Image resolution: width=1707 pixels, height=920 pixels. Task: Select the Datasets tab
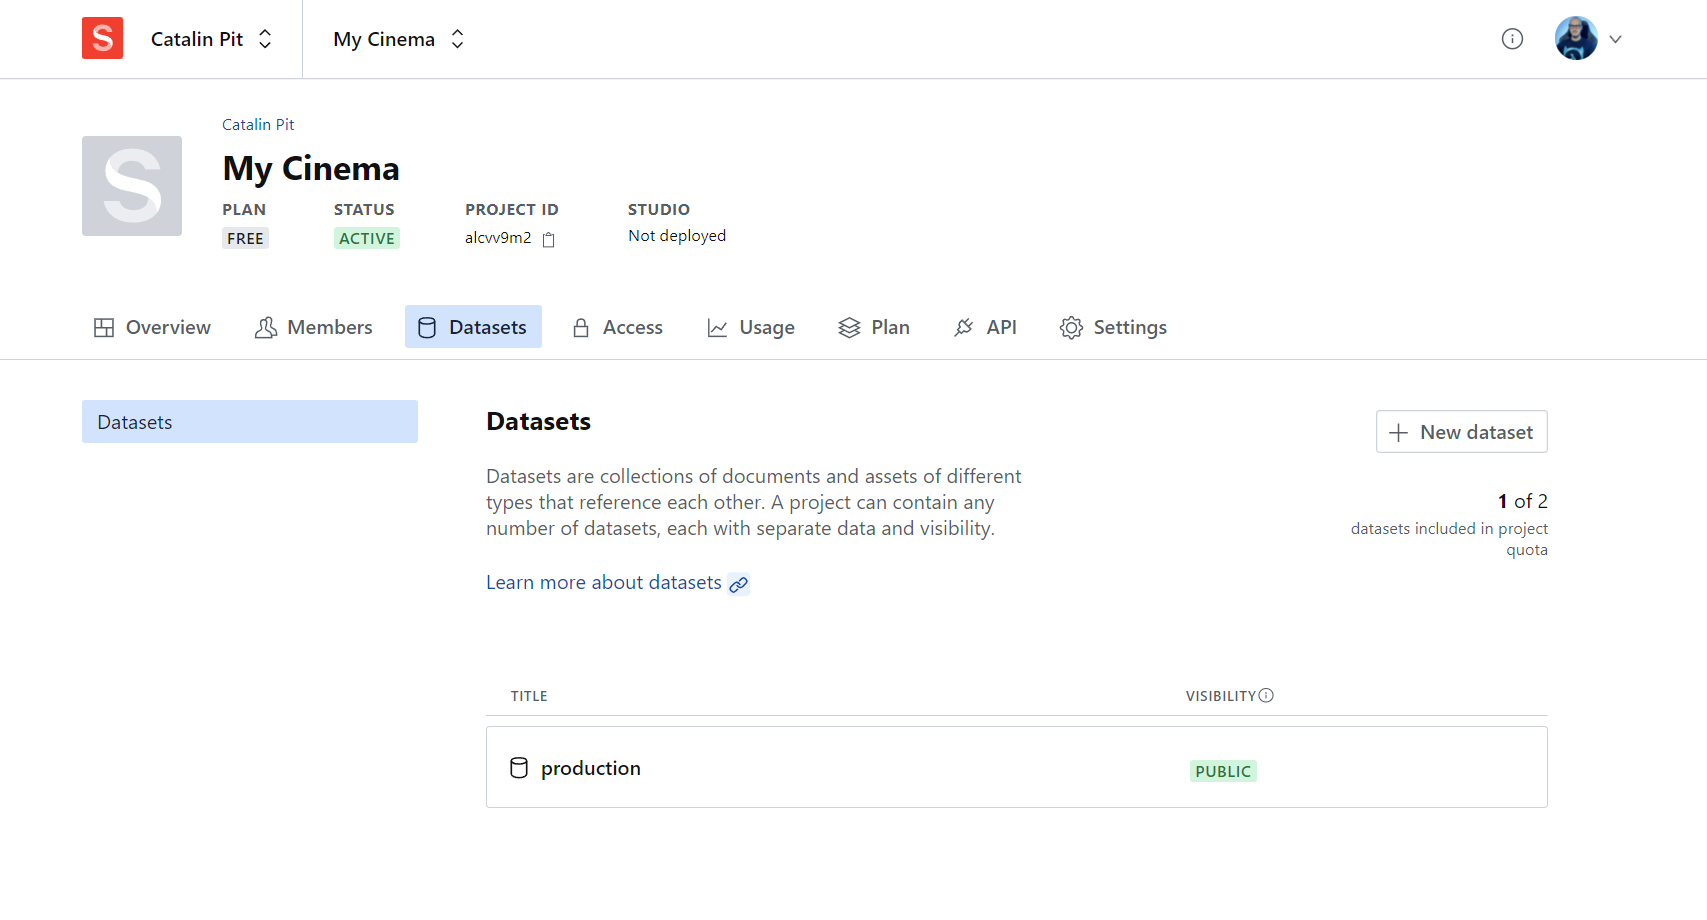[473, 327]
